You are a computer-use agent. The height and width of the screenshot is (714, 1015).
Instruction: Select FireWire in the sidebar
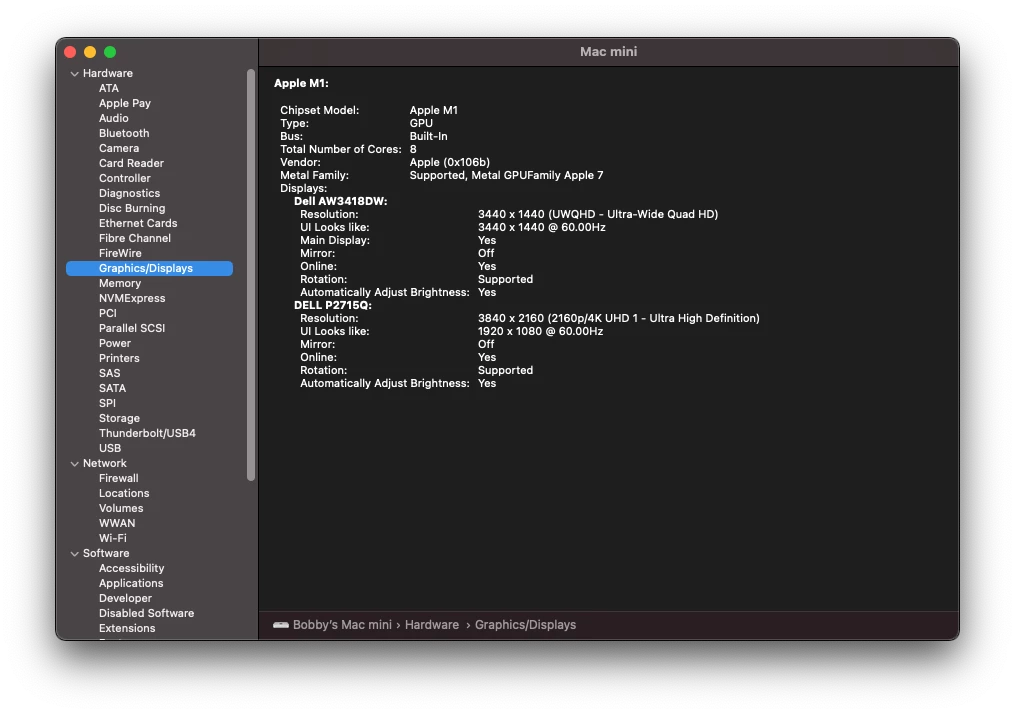[120, 253]
